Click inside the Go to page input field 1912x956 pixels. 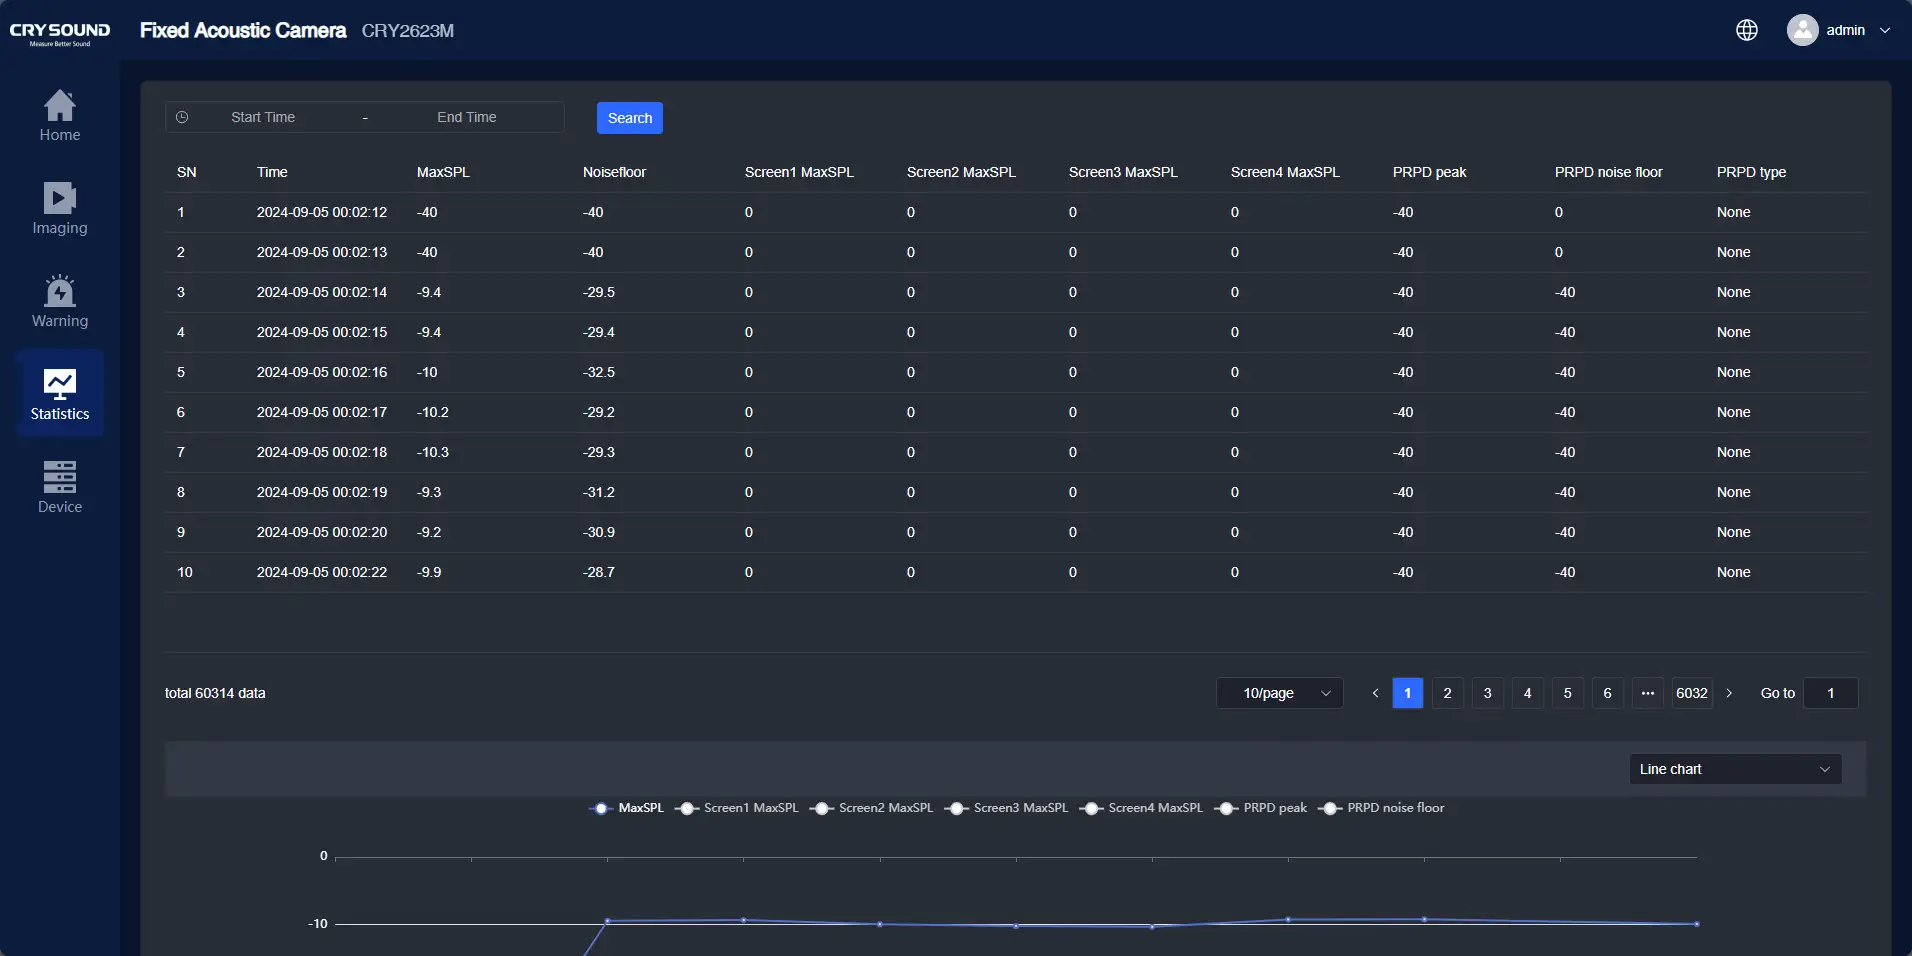click(1828, 692)
